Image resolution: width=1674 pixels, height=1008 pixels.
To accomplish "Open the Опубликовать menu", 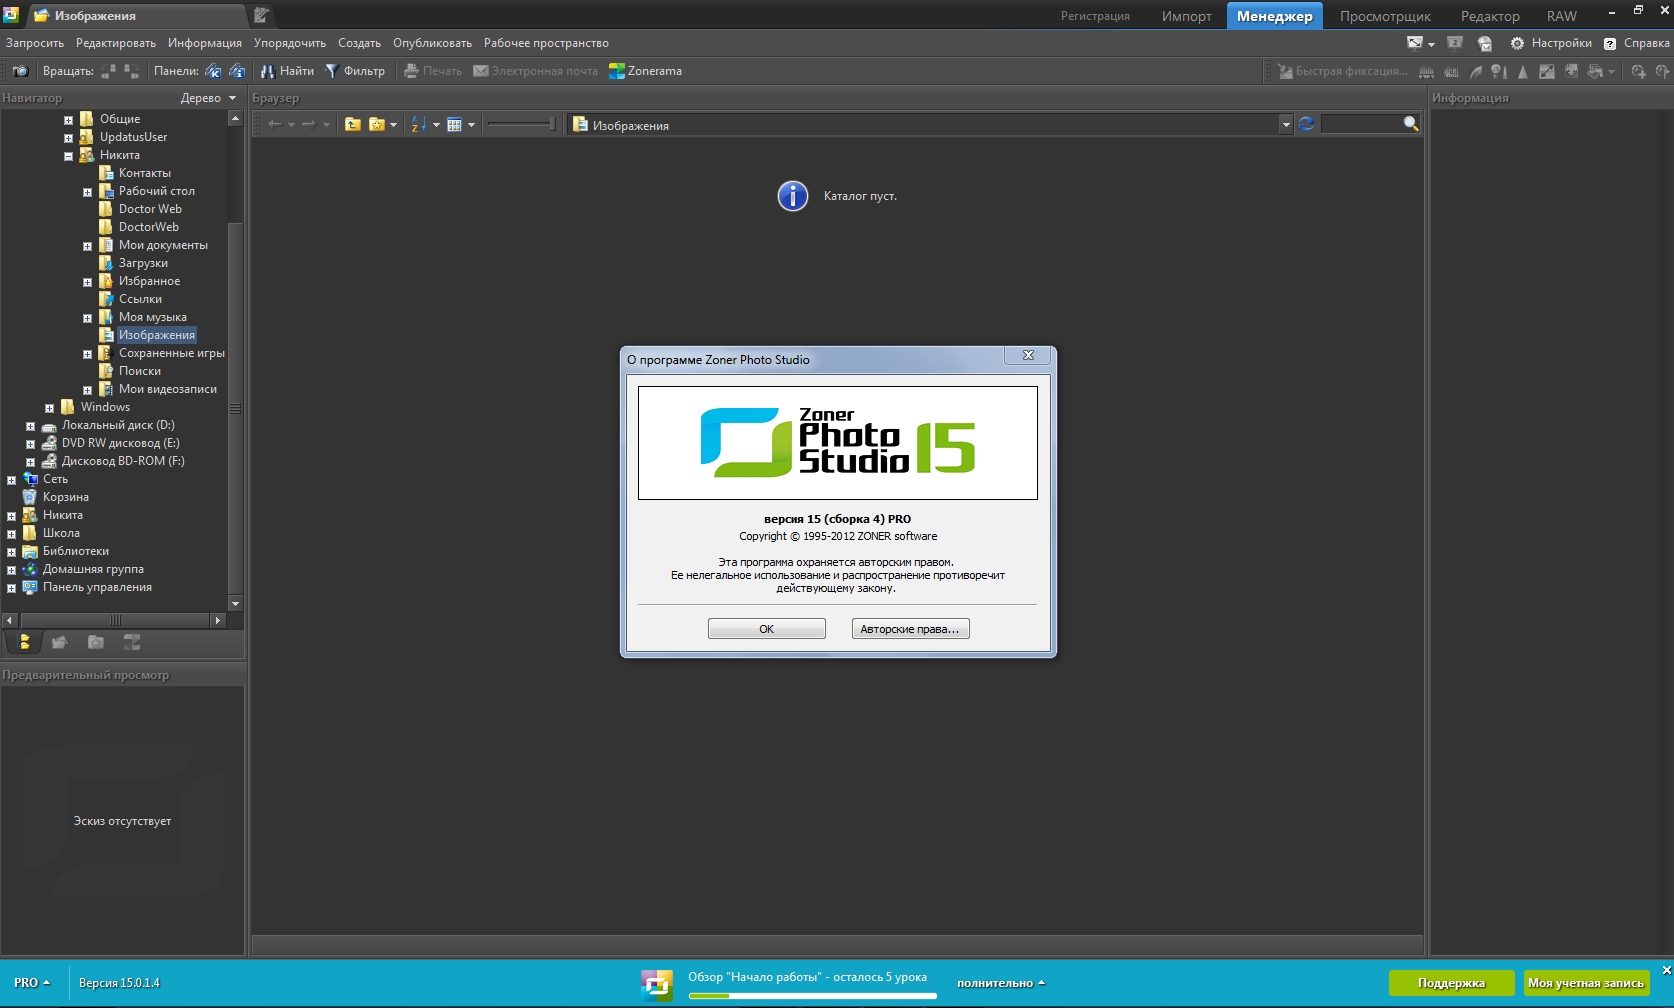I will point(432,43).
